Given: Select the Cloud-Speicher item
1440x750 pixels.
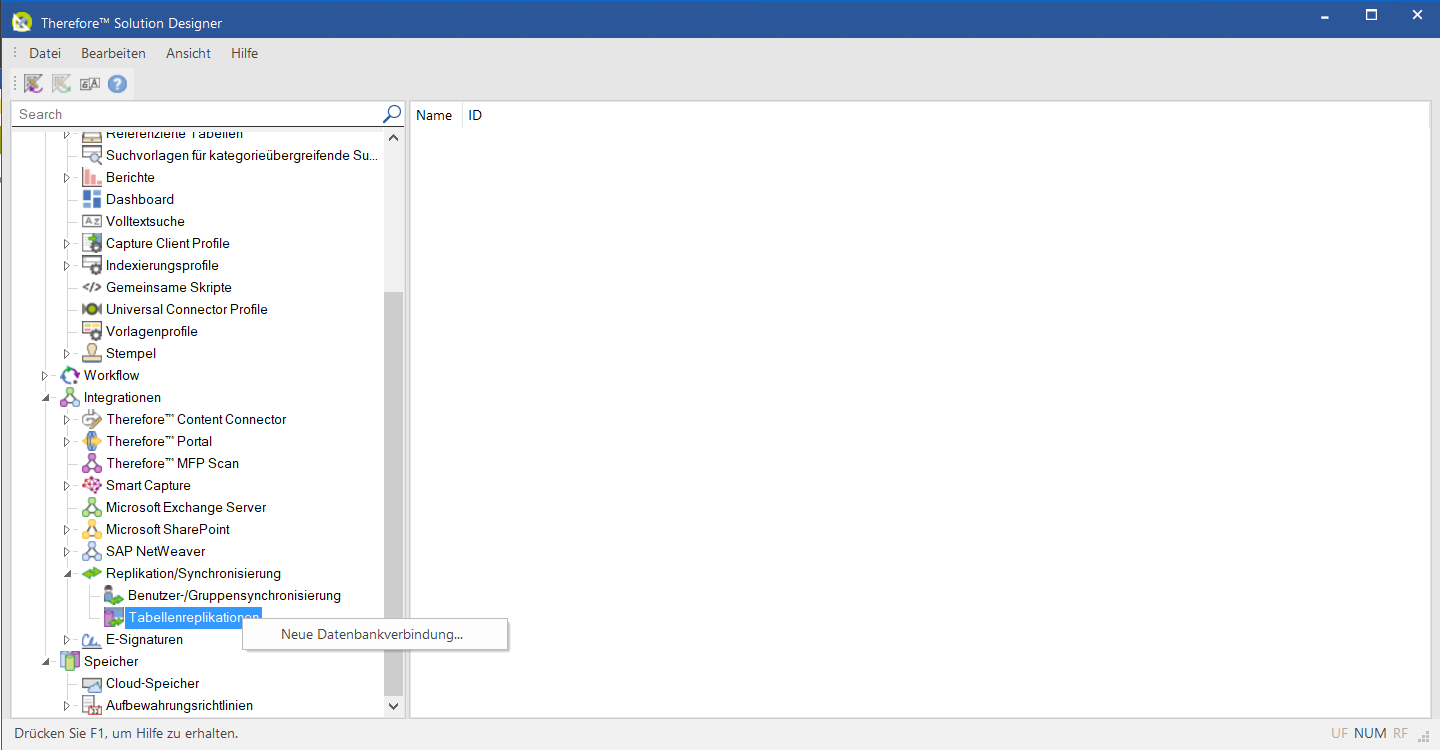Looking at the screenshot, I should pos(150,683).
